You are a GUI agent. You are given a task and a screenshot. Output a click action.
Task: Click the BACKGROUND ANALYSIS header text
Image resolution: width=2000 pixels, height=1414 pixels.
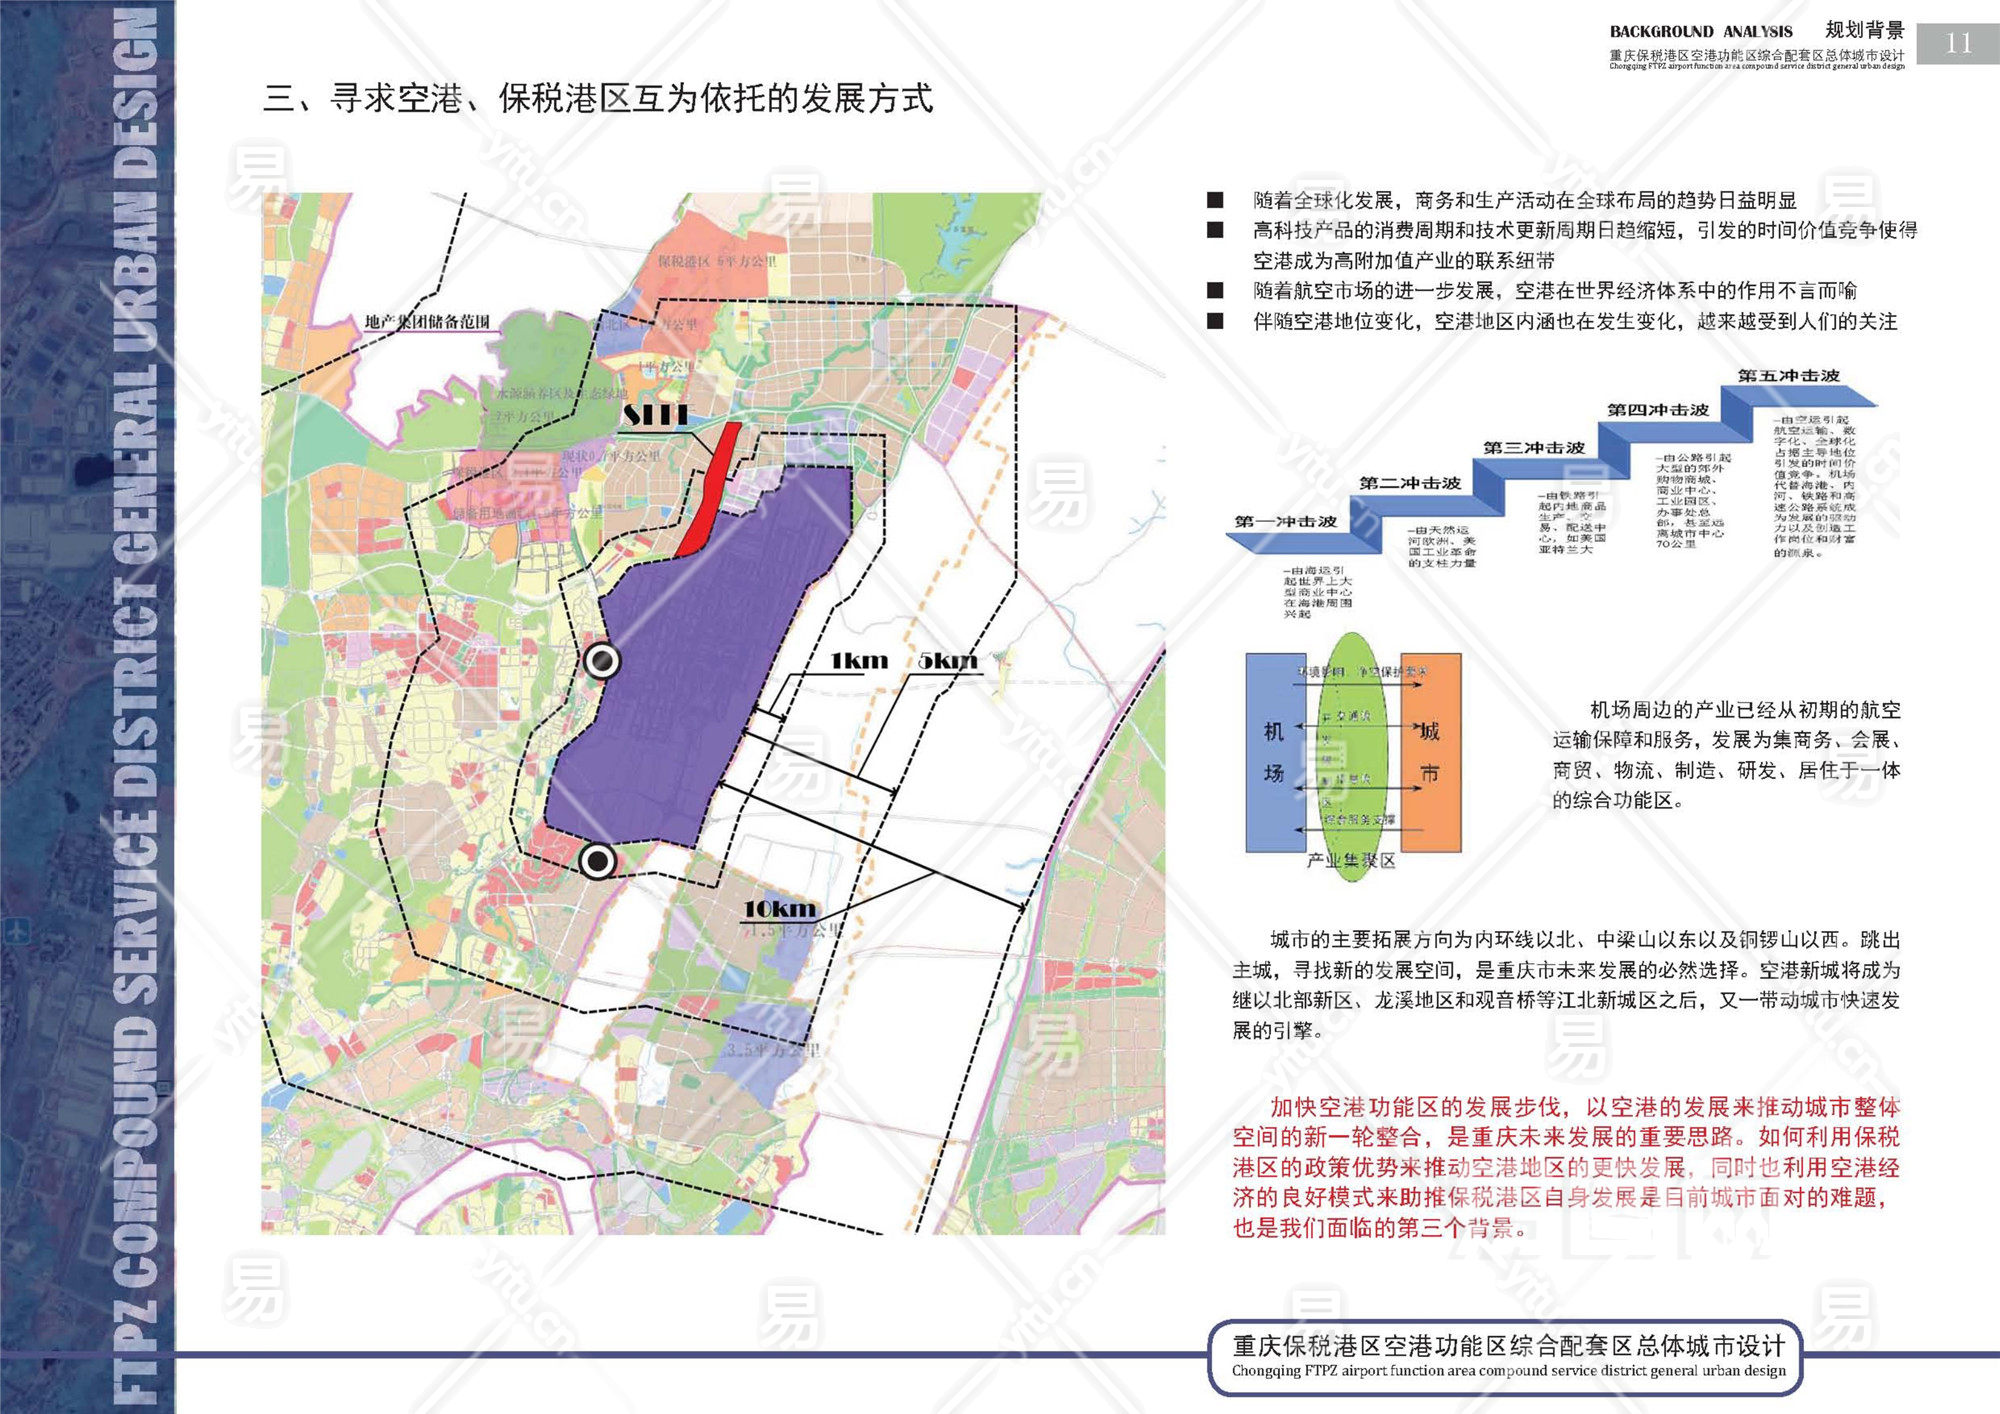(1700, 32)
